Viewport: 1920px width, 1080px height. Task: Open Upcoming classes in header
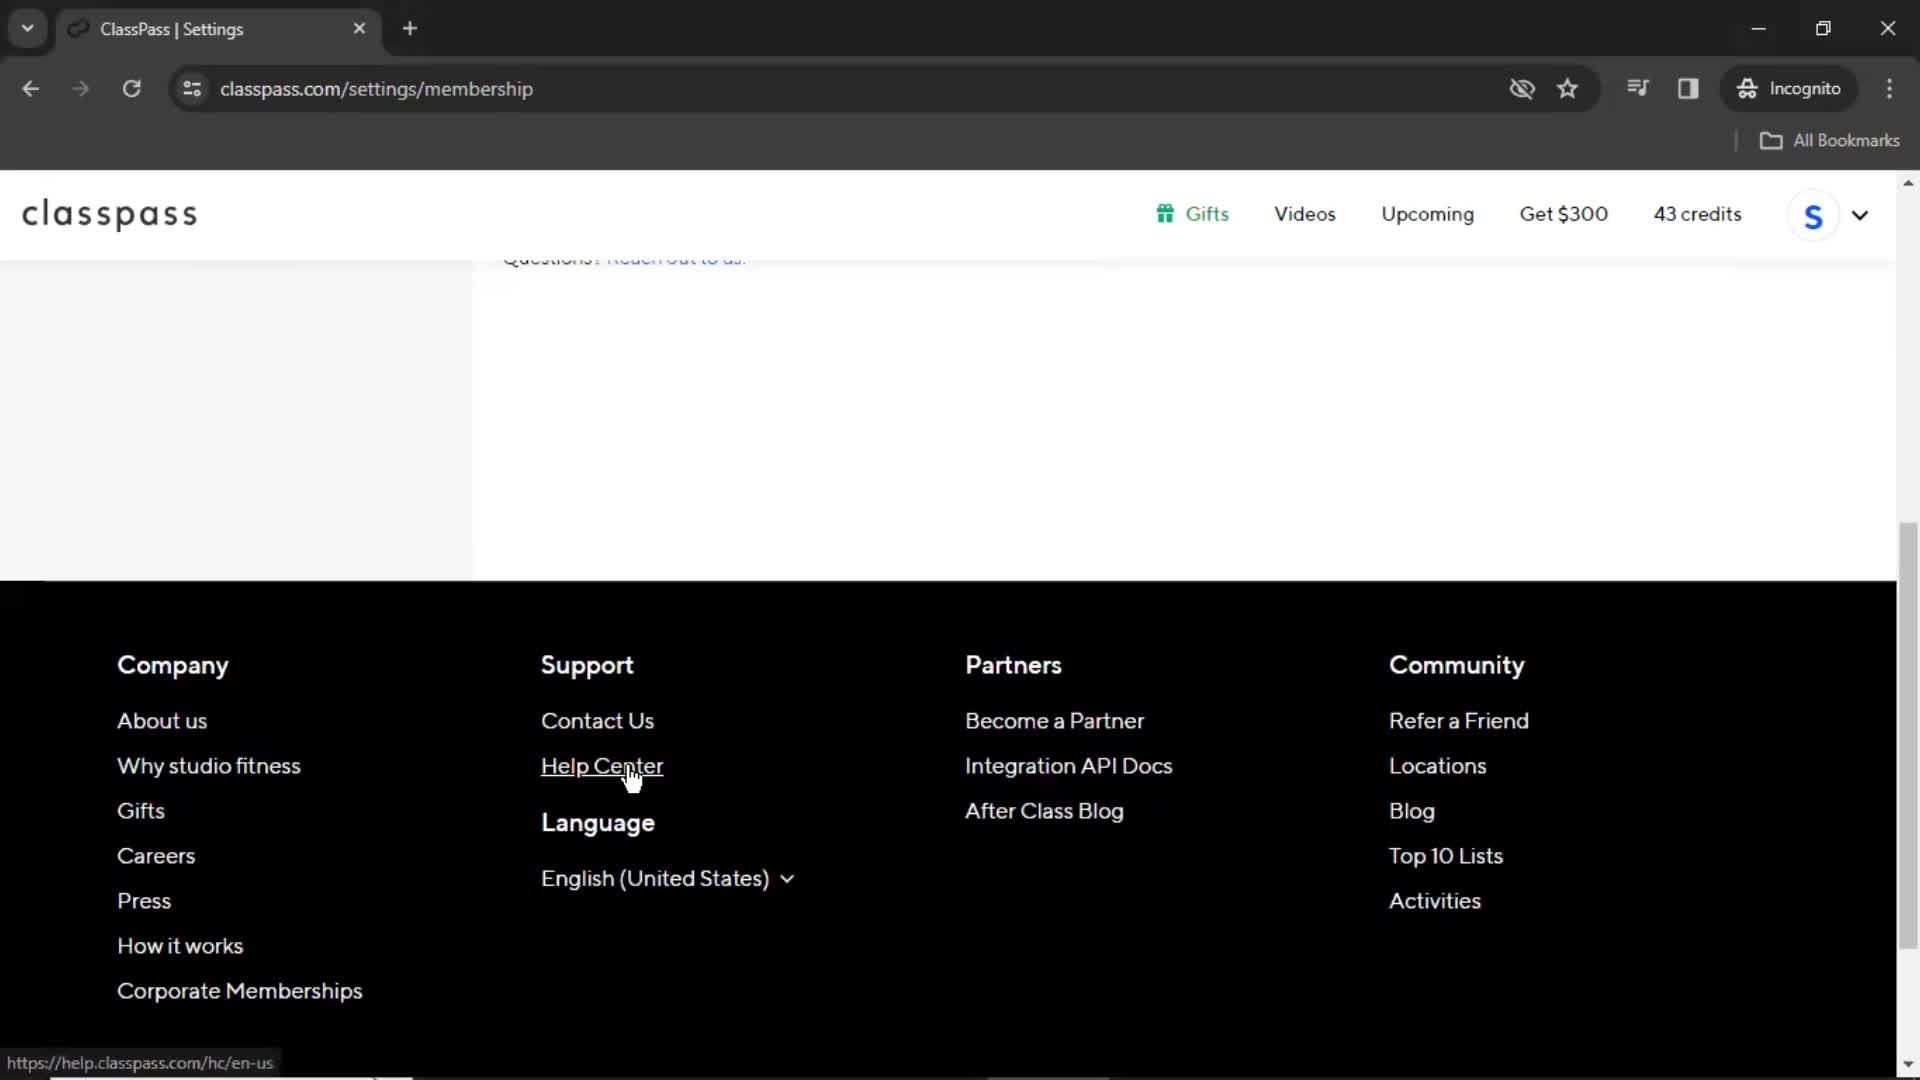(1427, 214)
